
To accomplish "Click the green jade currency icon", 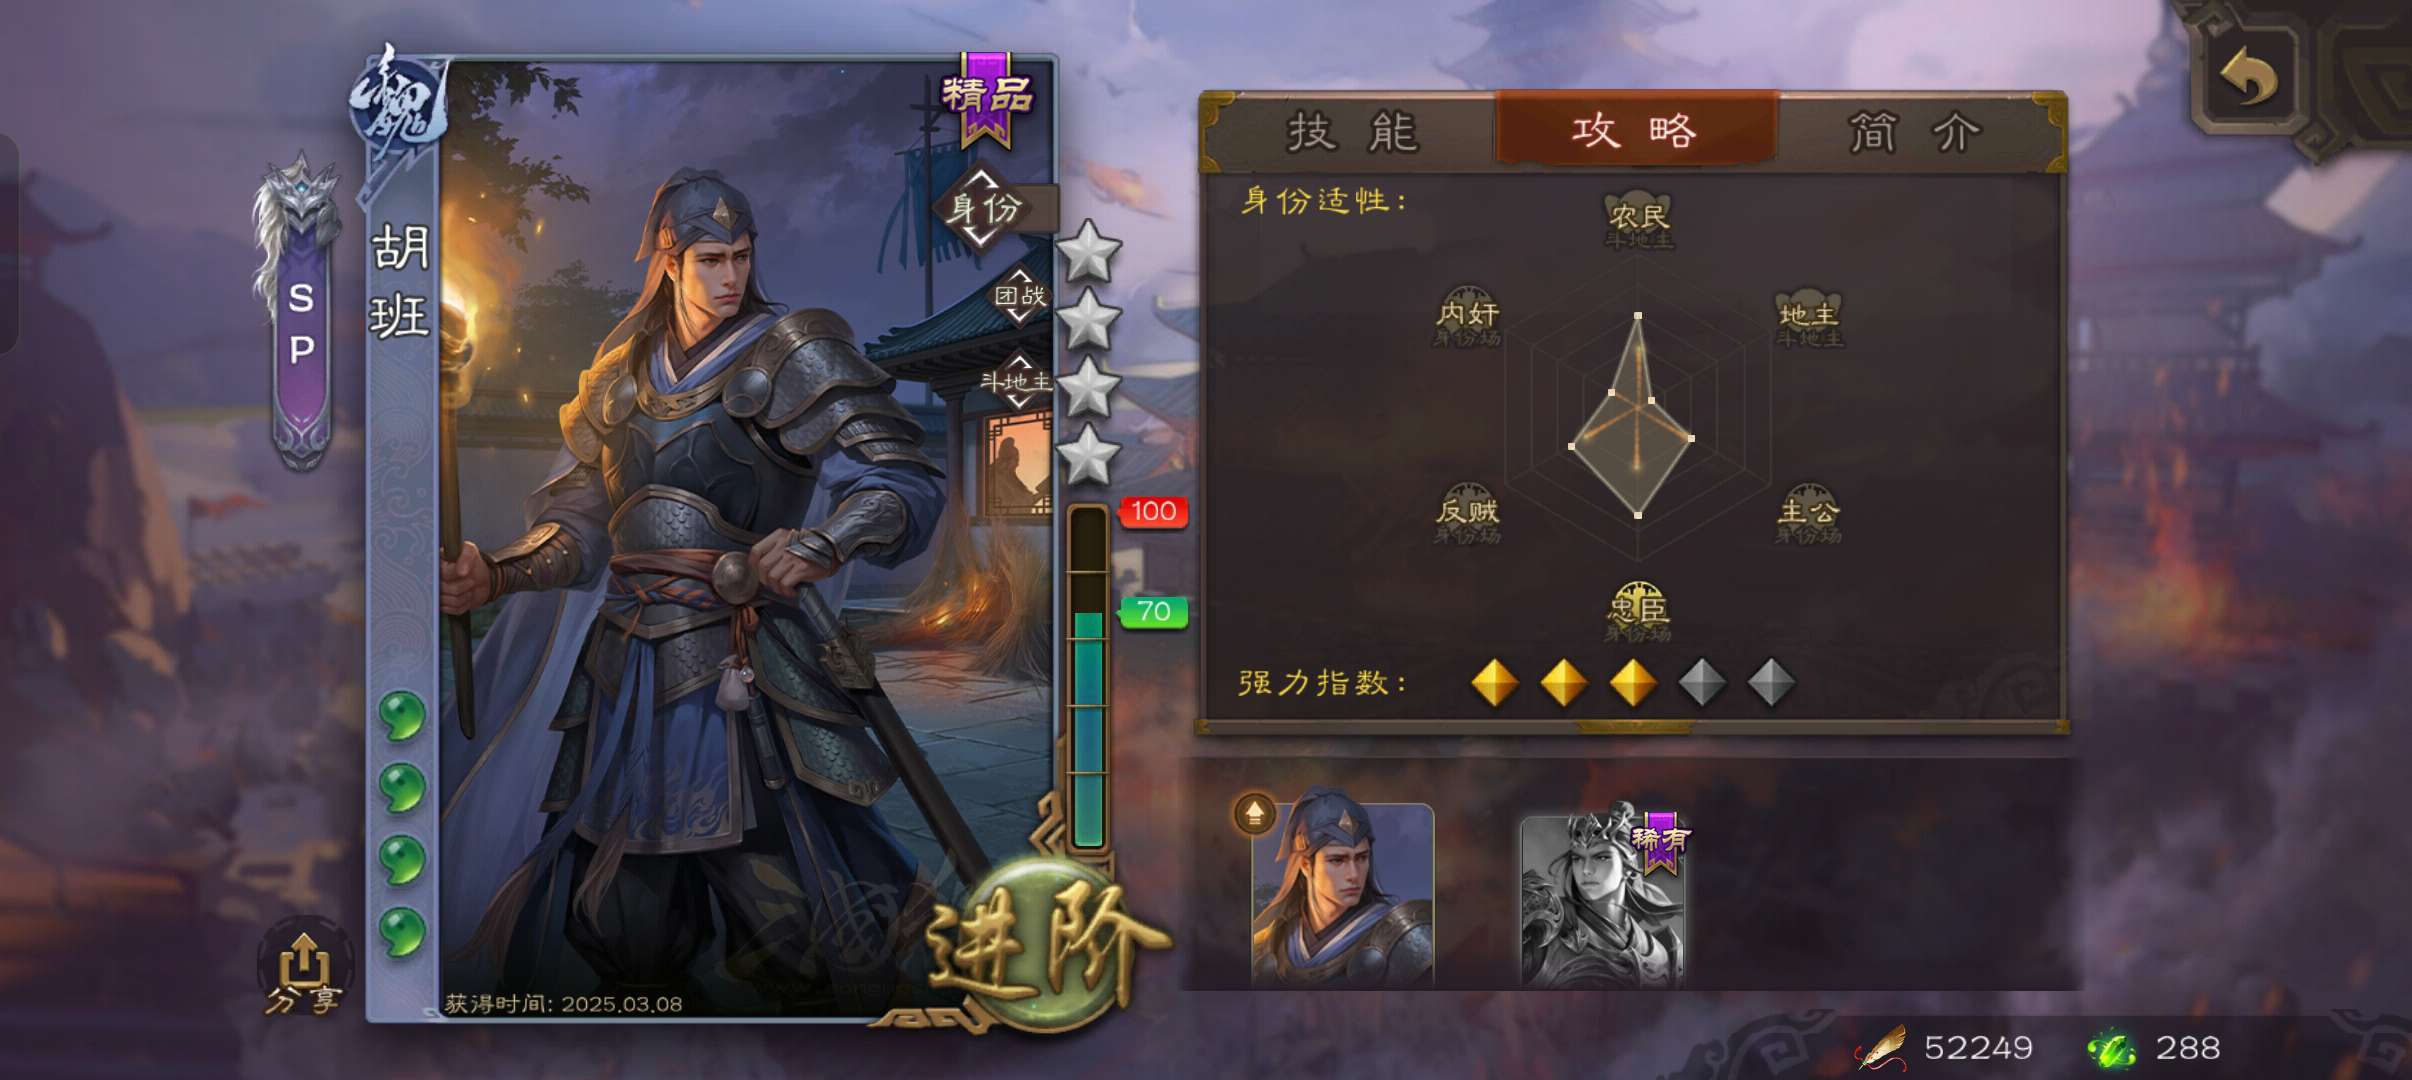I will [x=2112, y=1048].
